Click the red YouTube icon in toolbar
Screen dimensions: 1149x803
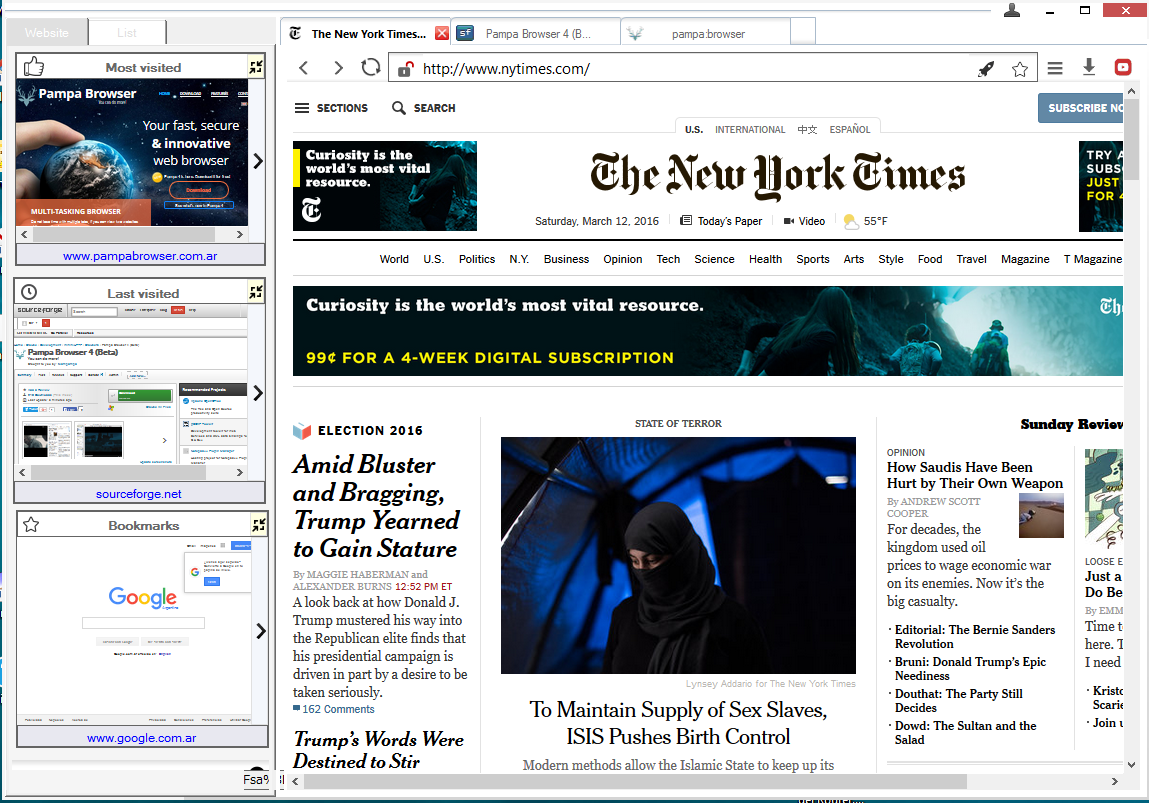pos(1123,68)
